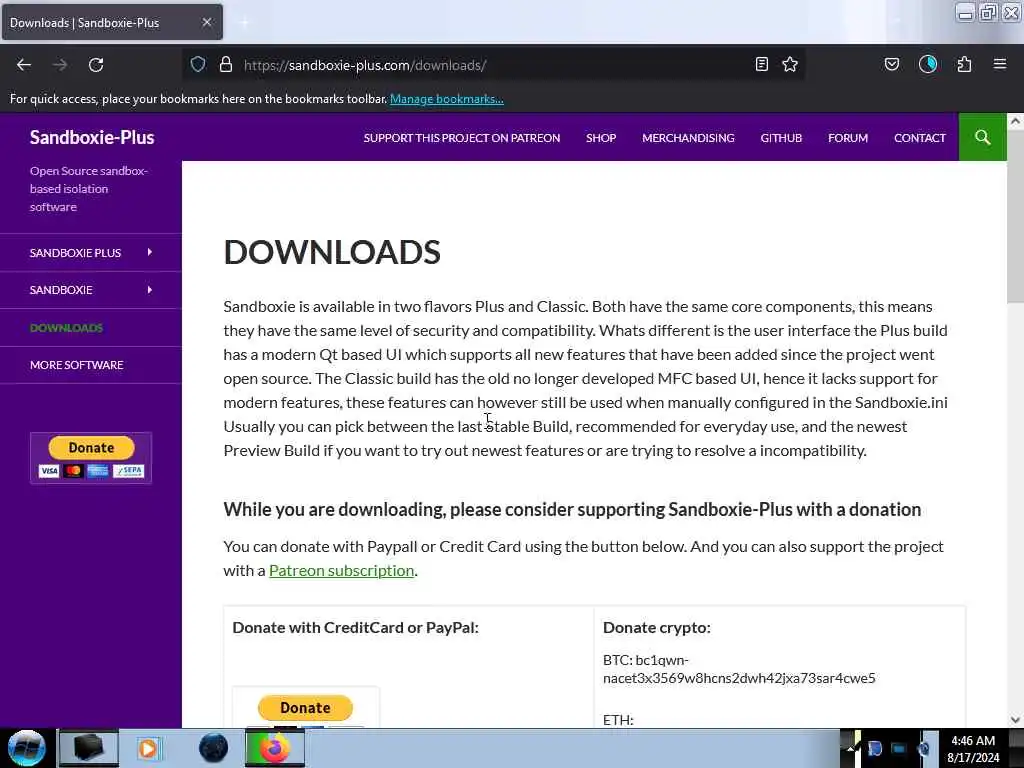Open the media player taskbar icon
This screenshot has height=768, width=1024.
(x=148, y=748)
